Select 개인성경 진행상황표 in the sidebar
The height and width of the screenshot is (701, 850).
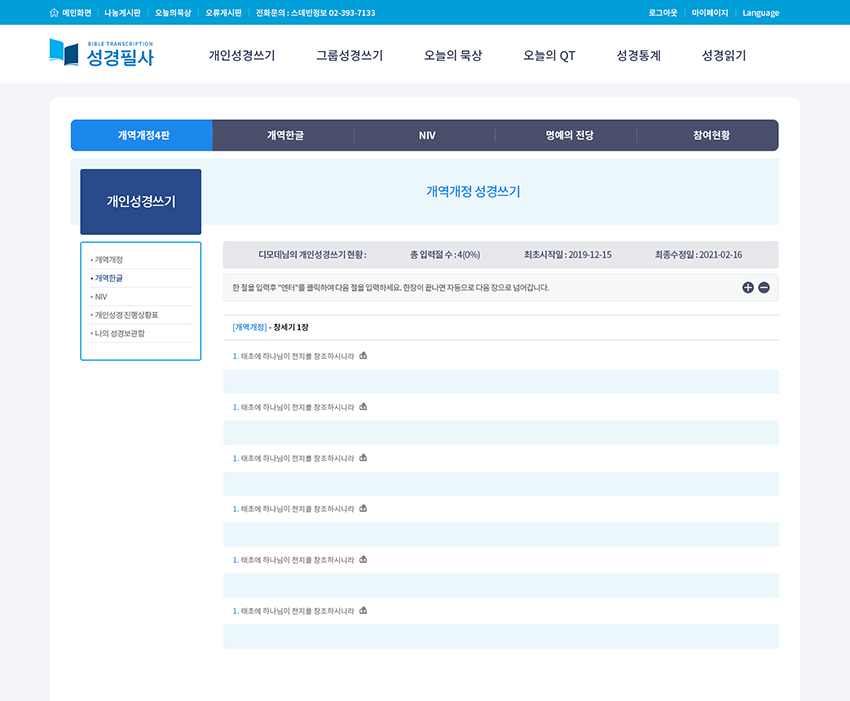click(126, 315)
